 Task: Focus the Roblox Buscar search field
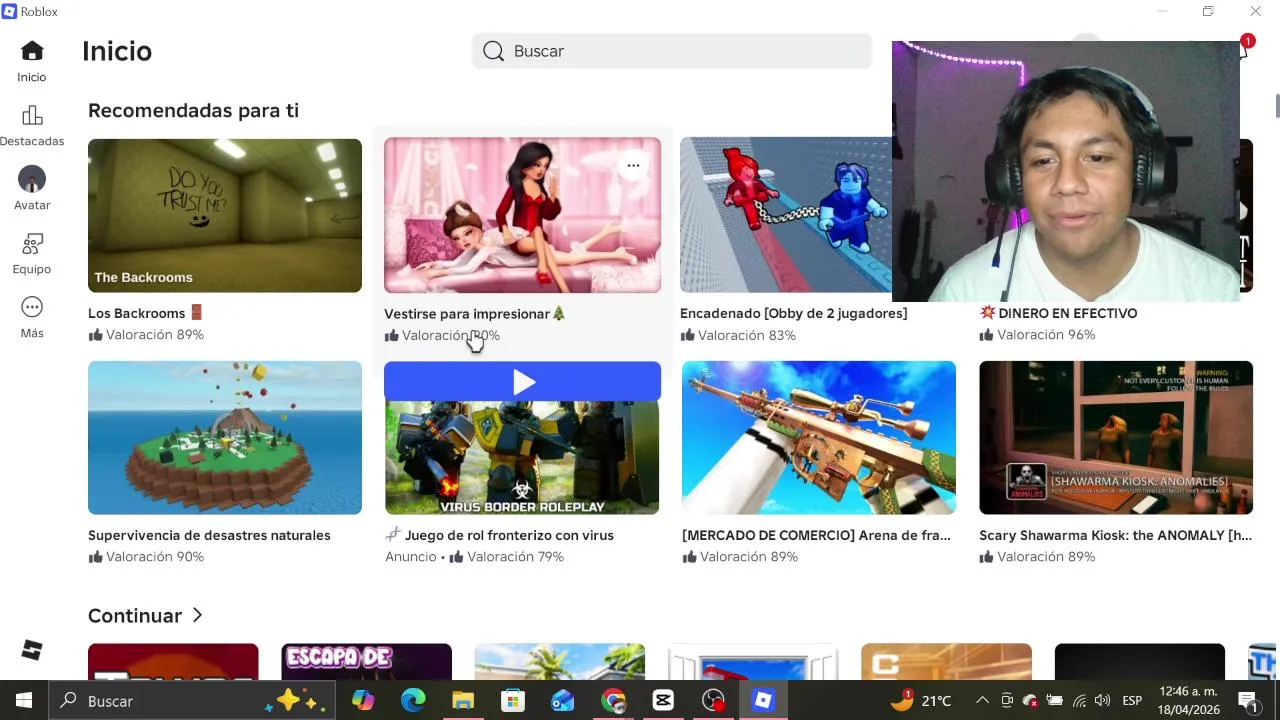[x=672, y=51]
